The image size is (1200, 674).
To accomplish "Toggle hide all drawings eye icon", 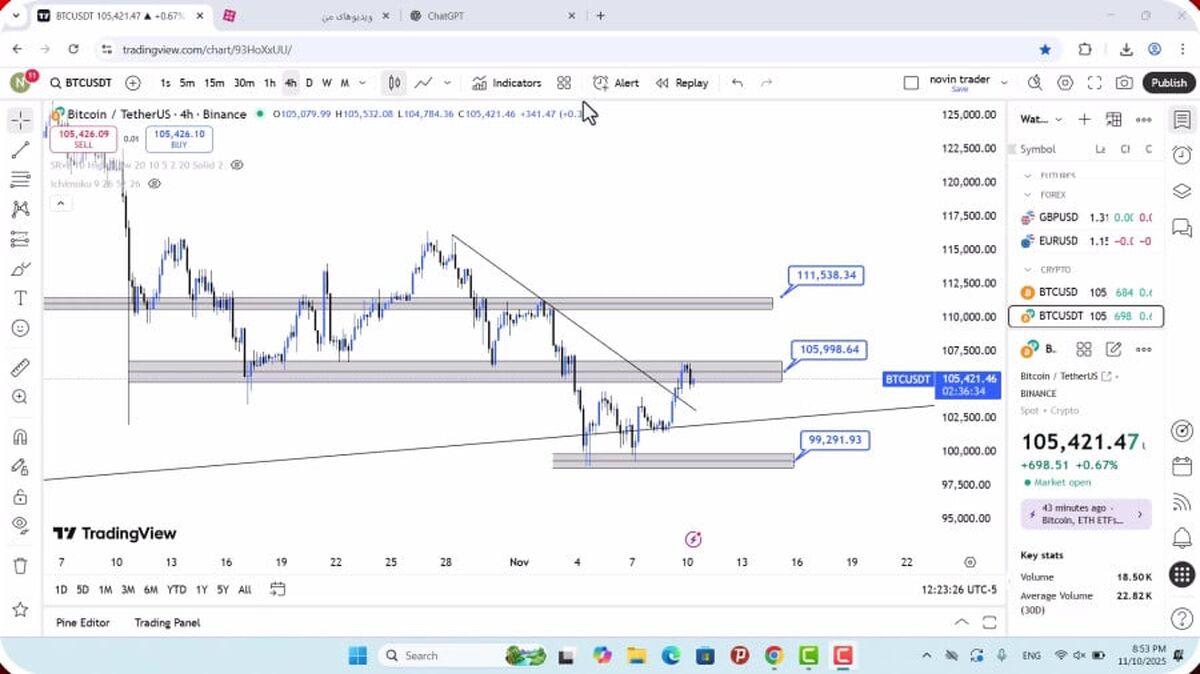I will 20,525.
